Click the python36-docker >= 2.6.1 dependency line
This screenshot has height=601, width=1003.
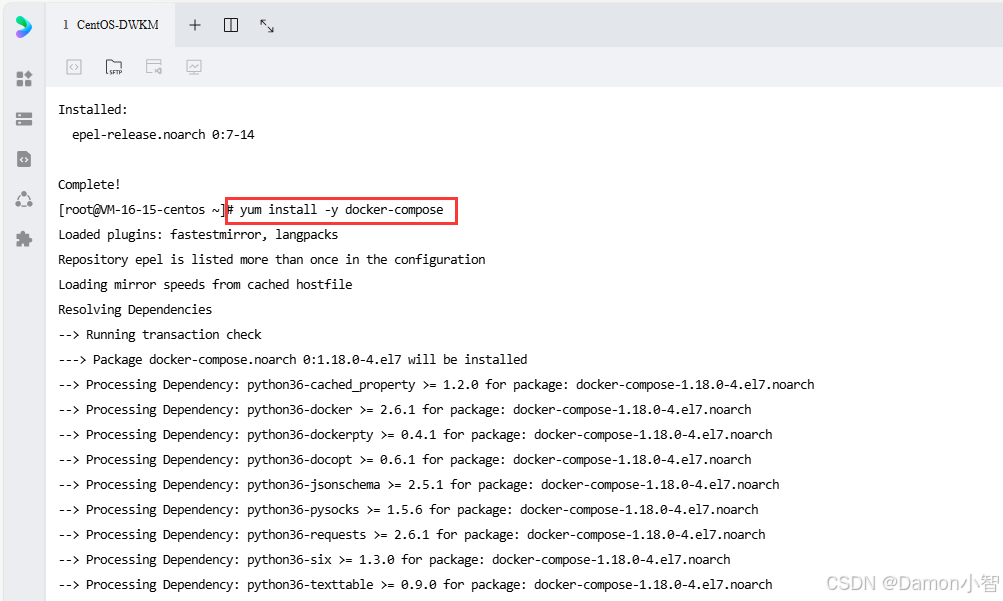[405, 409]
